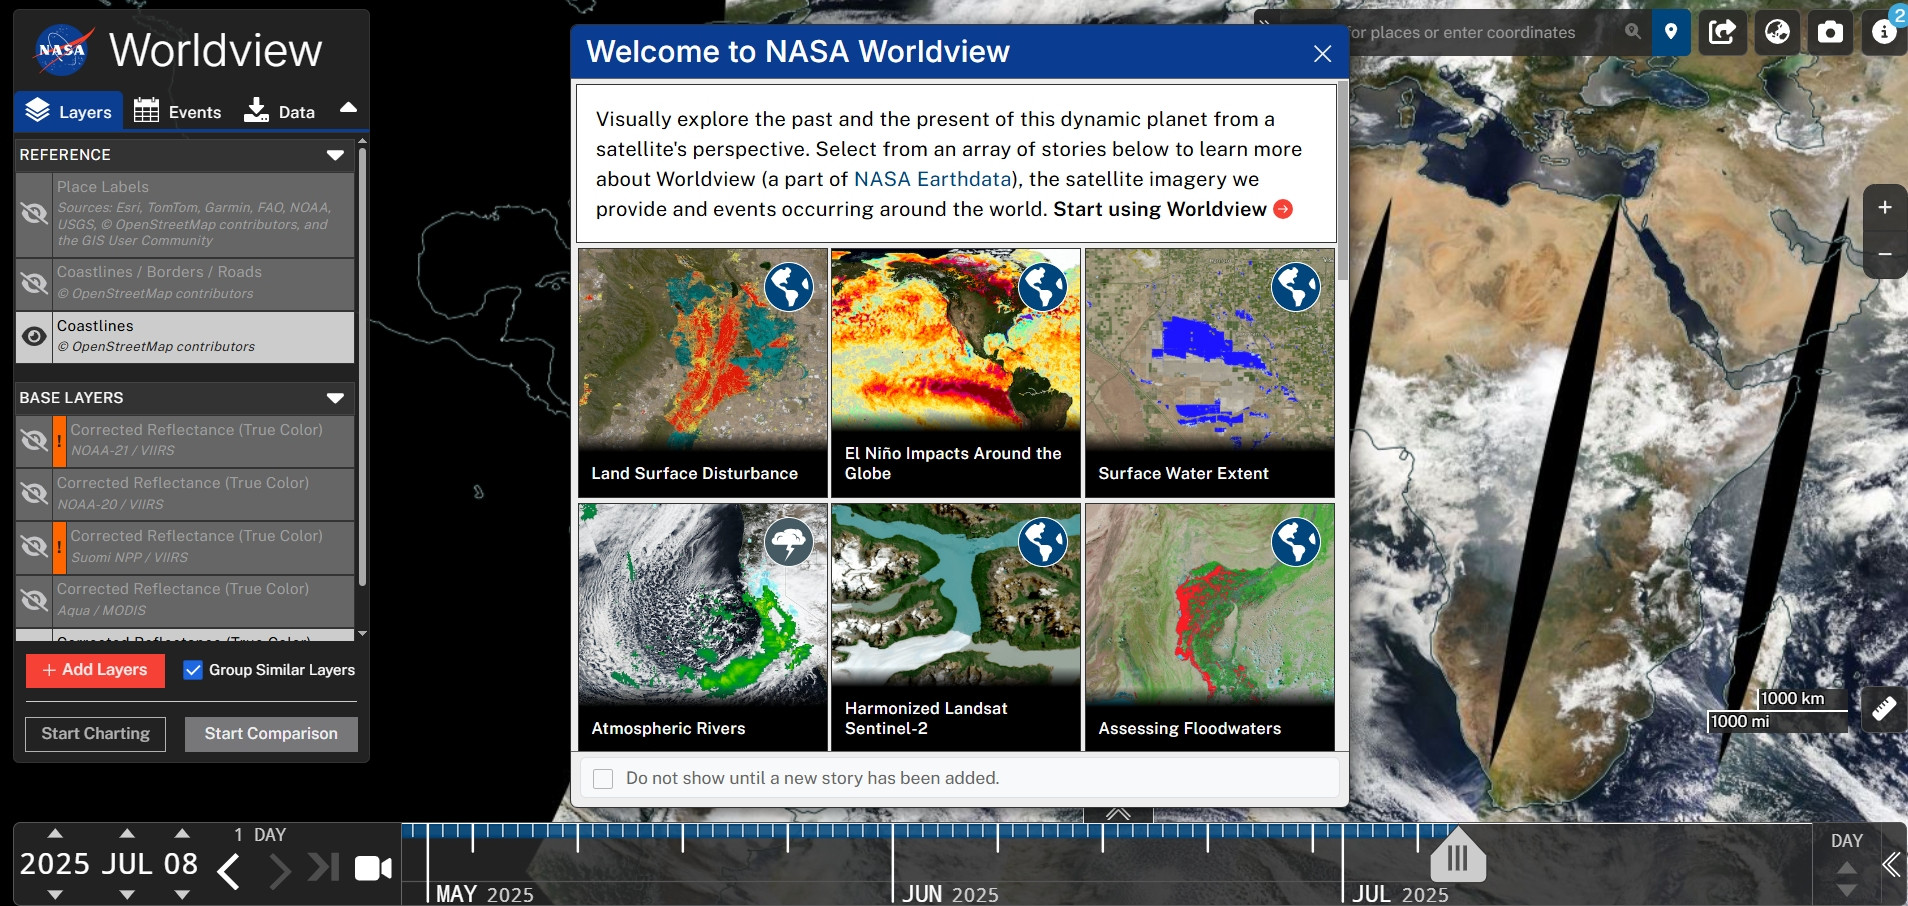
Task: Check Do not show until new story
Action: (x=603, y=778)
